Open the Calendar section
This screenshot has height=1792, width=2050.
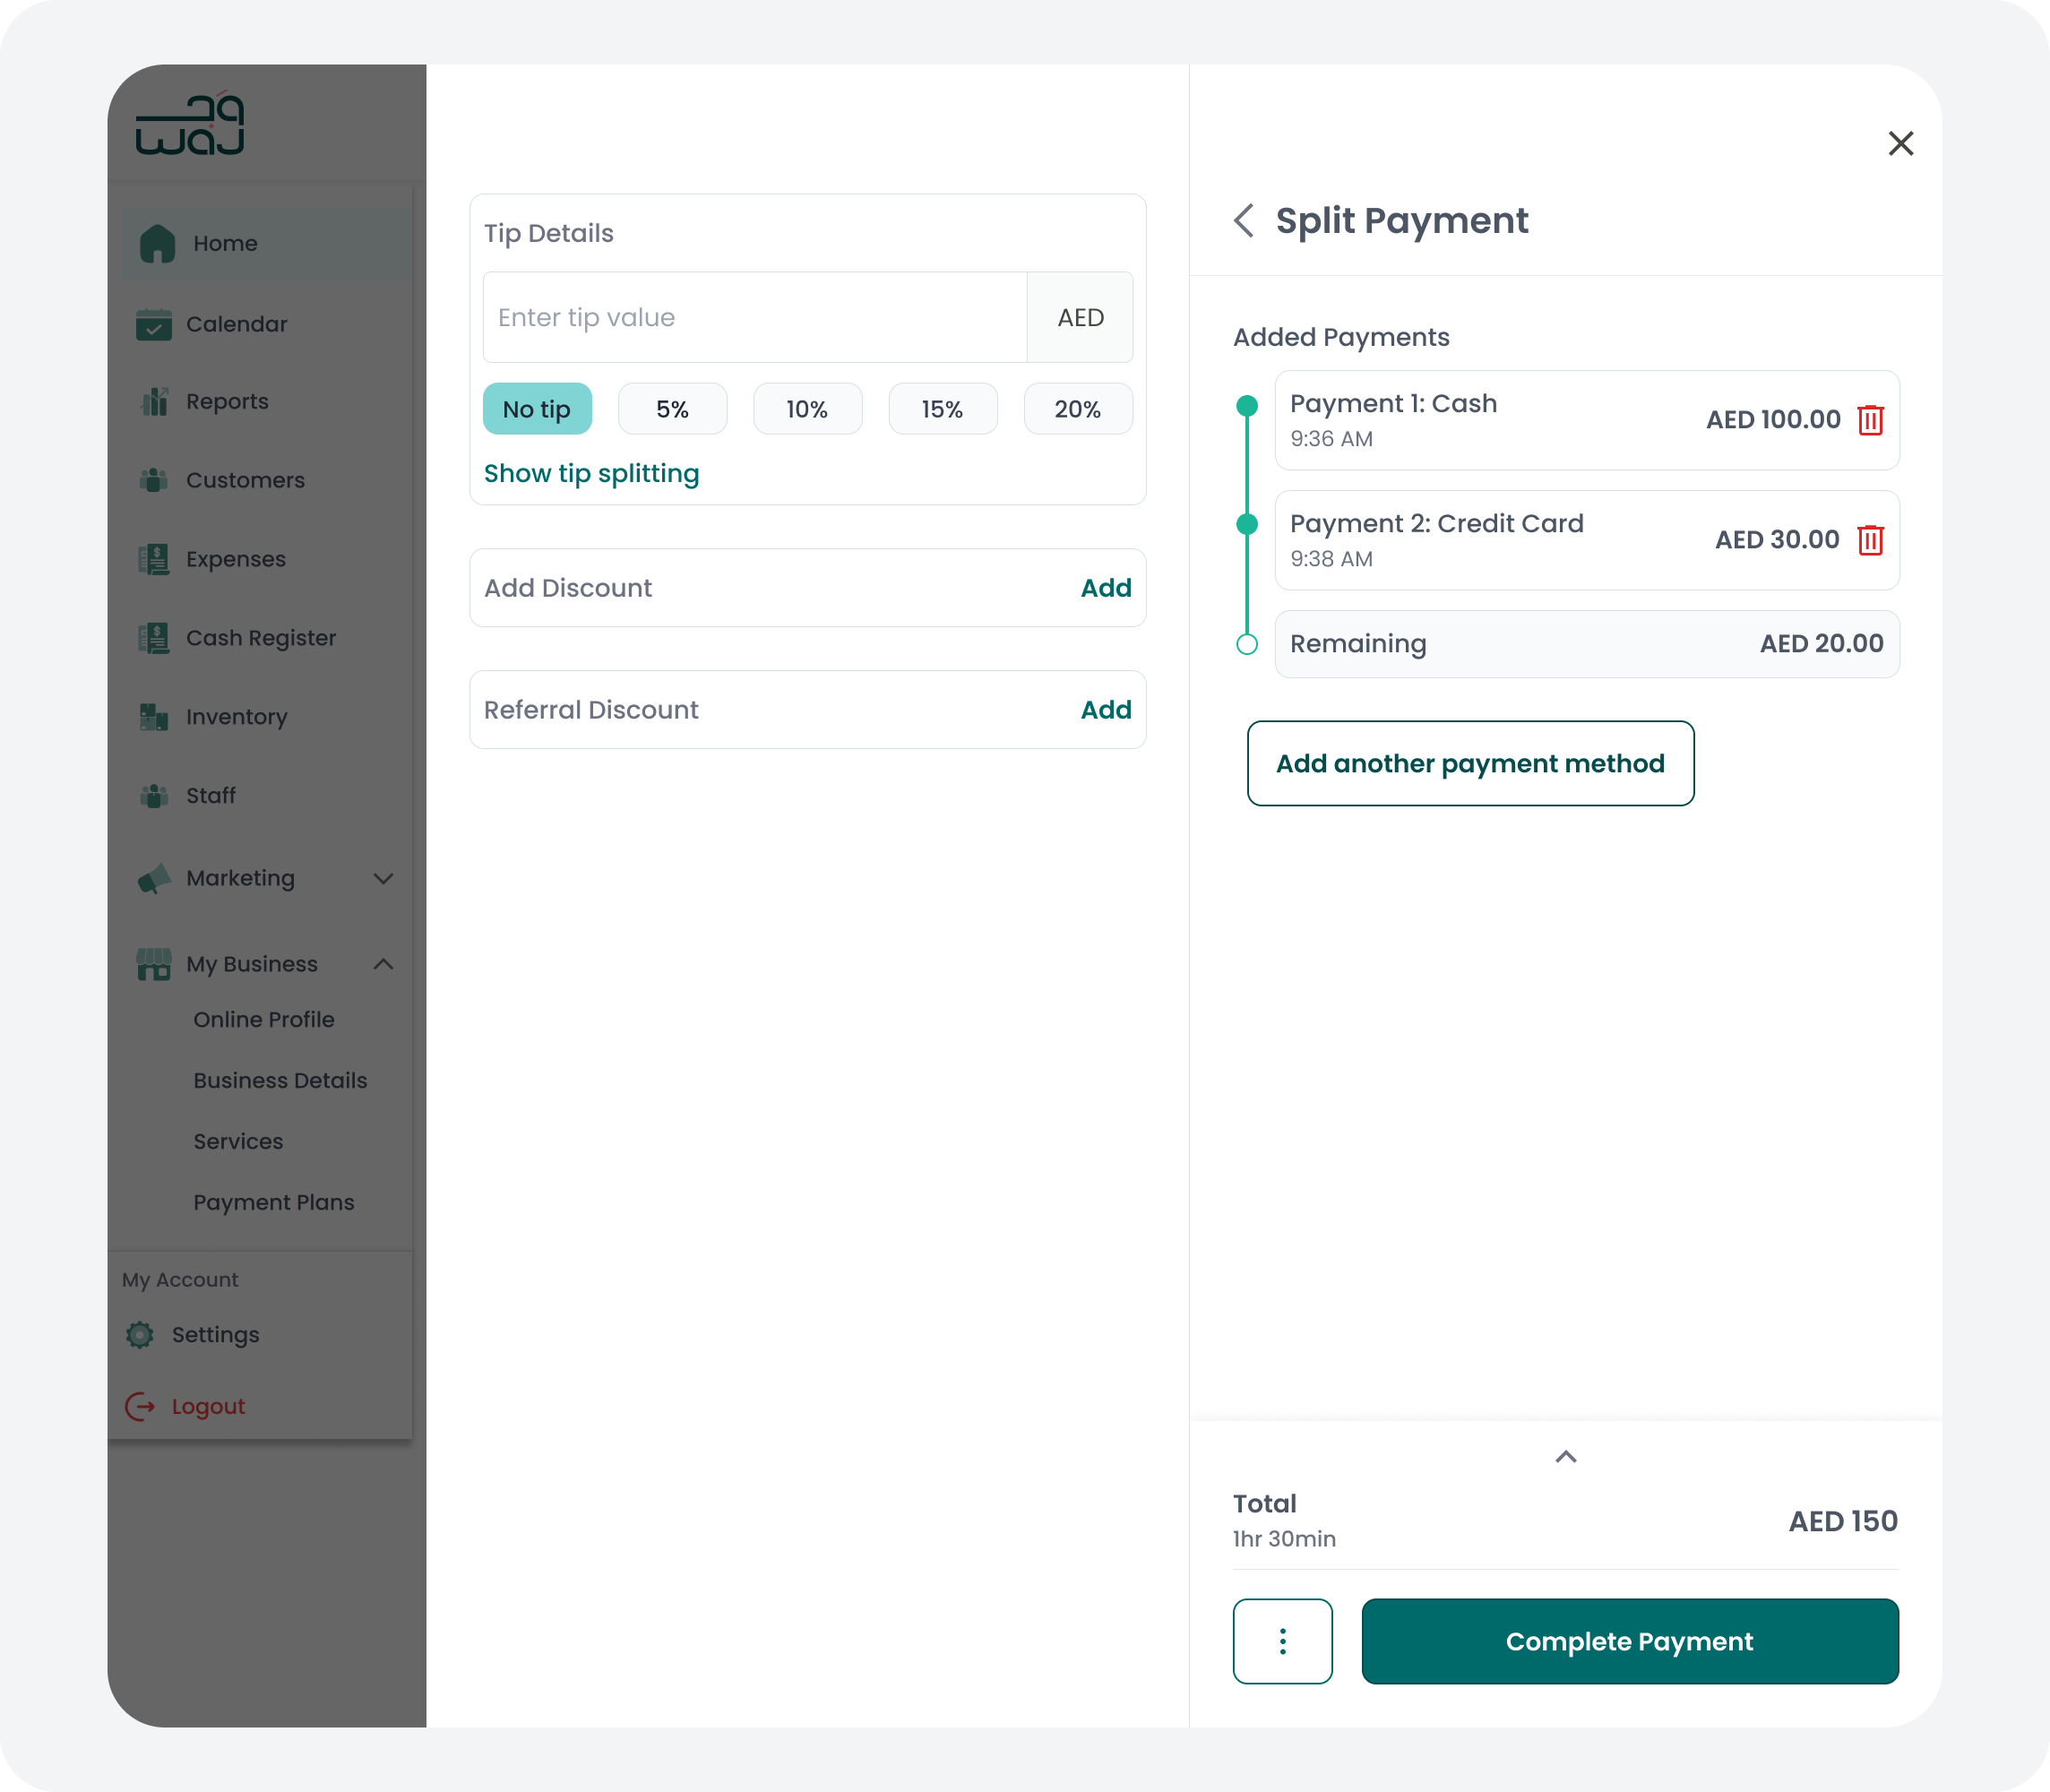(x=236, y=324)
